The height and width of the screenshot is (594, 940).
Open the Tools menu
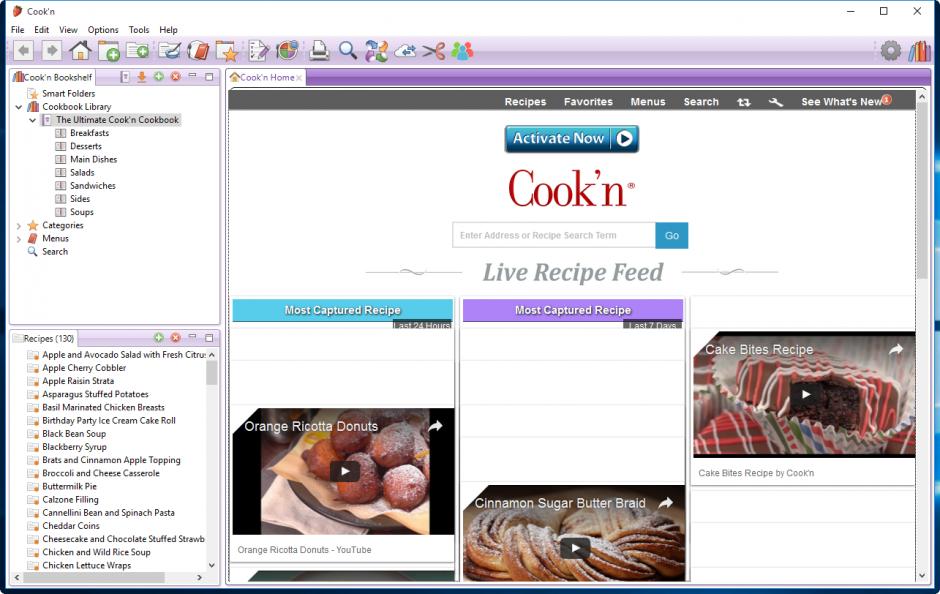(138, 29)
